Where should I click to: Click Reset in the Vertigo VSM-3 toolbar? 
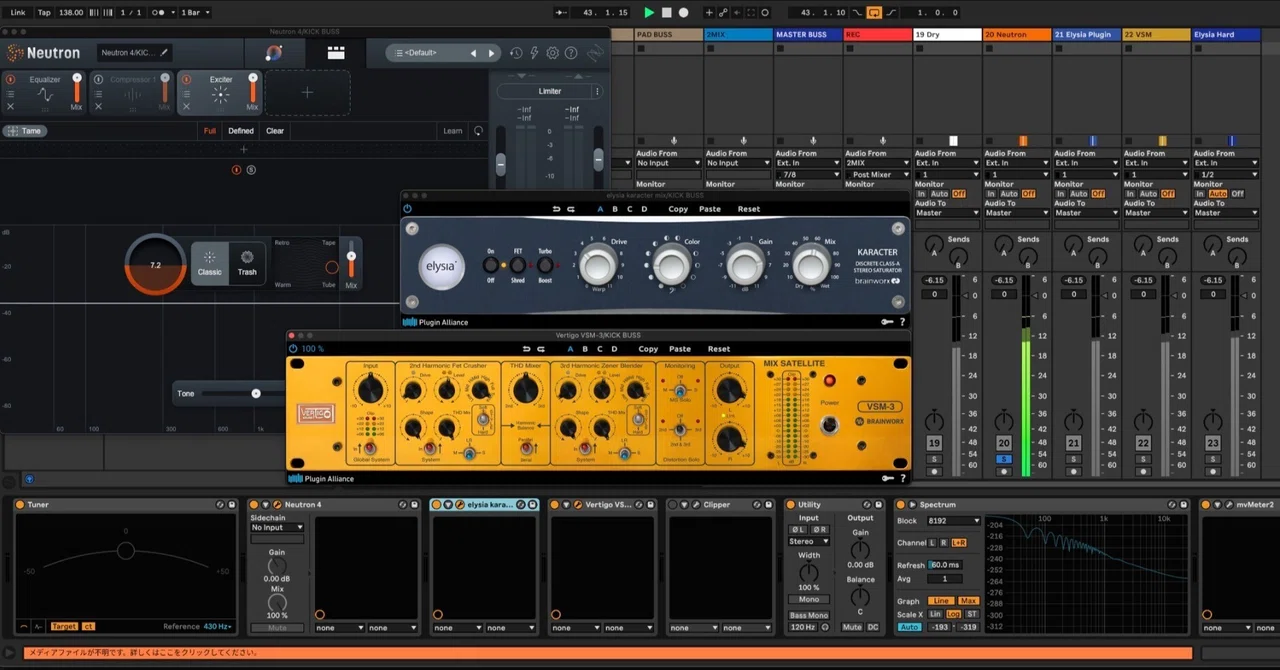[719, 349]
